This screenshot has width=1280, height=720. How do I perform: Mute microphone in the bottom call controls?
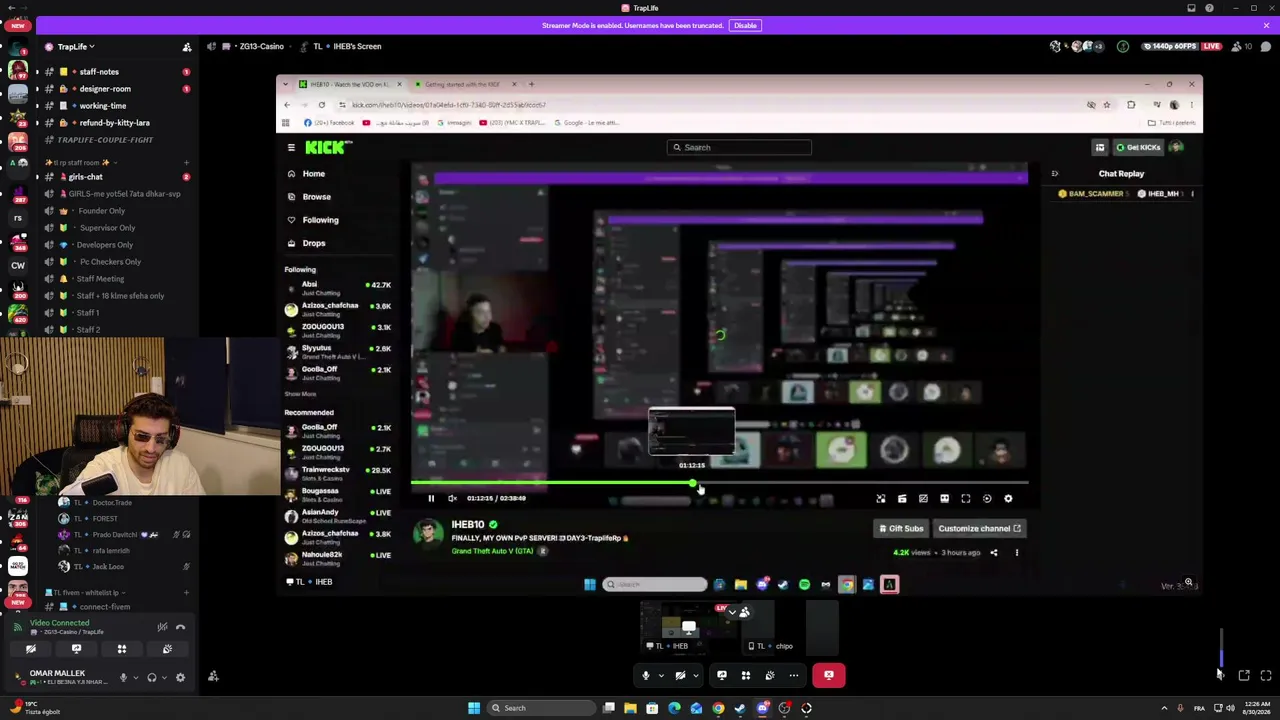[x=646, y=675]
